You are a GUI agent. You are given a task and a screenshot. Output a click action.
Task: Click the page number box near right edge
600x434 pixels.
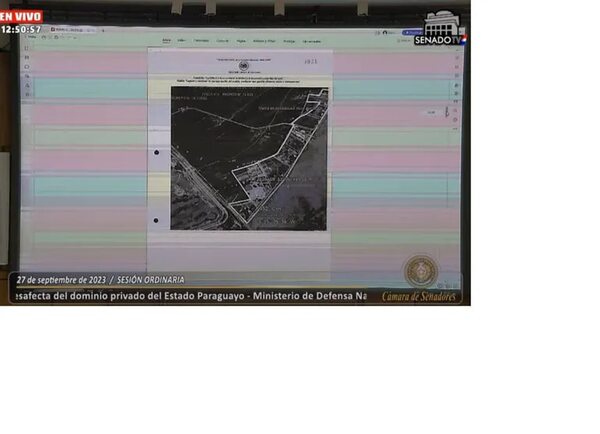tap(431, 113)
